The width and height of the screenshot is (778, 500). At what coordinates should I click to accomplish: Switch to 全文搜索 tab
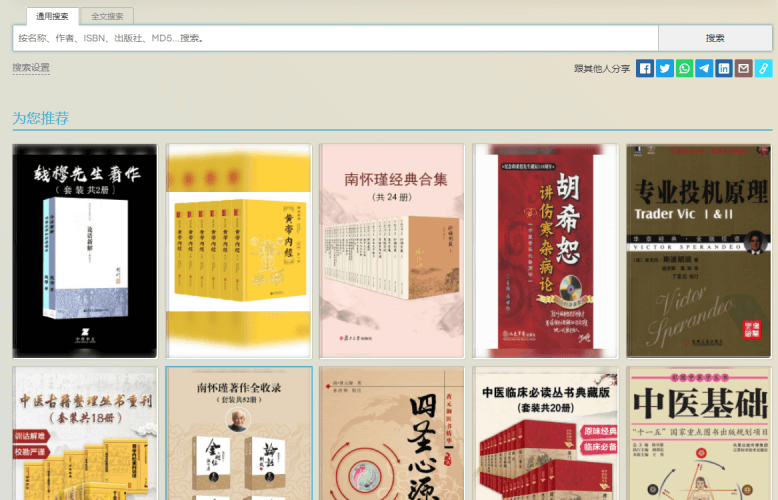point(107,16)
